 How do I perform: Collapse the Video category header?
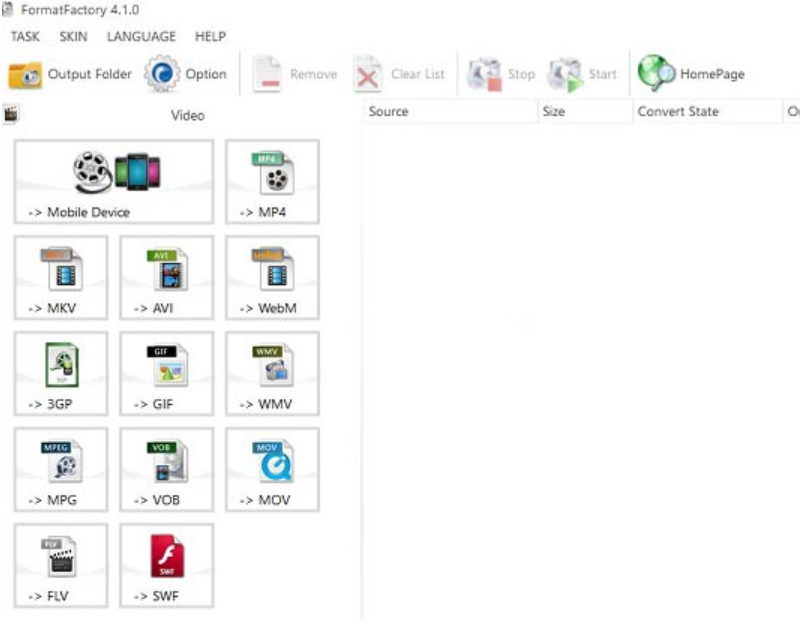(187, 115)
